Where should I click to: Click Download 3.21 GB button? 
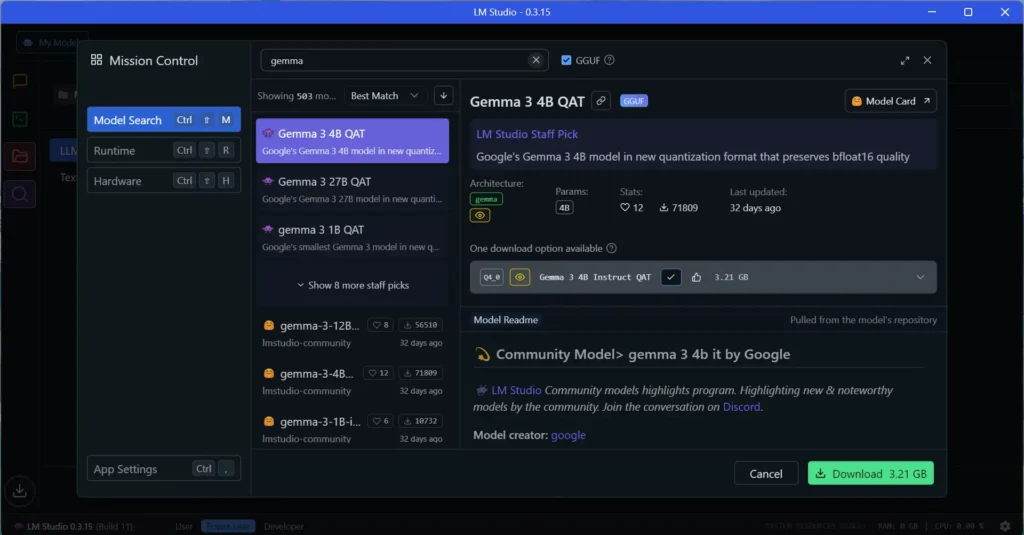pos(871,474)
